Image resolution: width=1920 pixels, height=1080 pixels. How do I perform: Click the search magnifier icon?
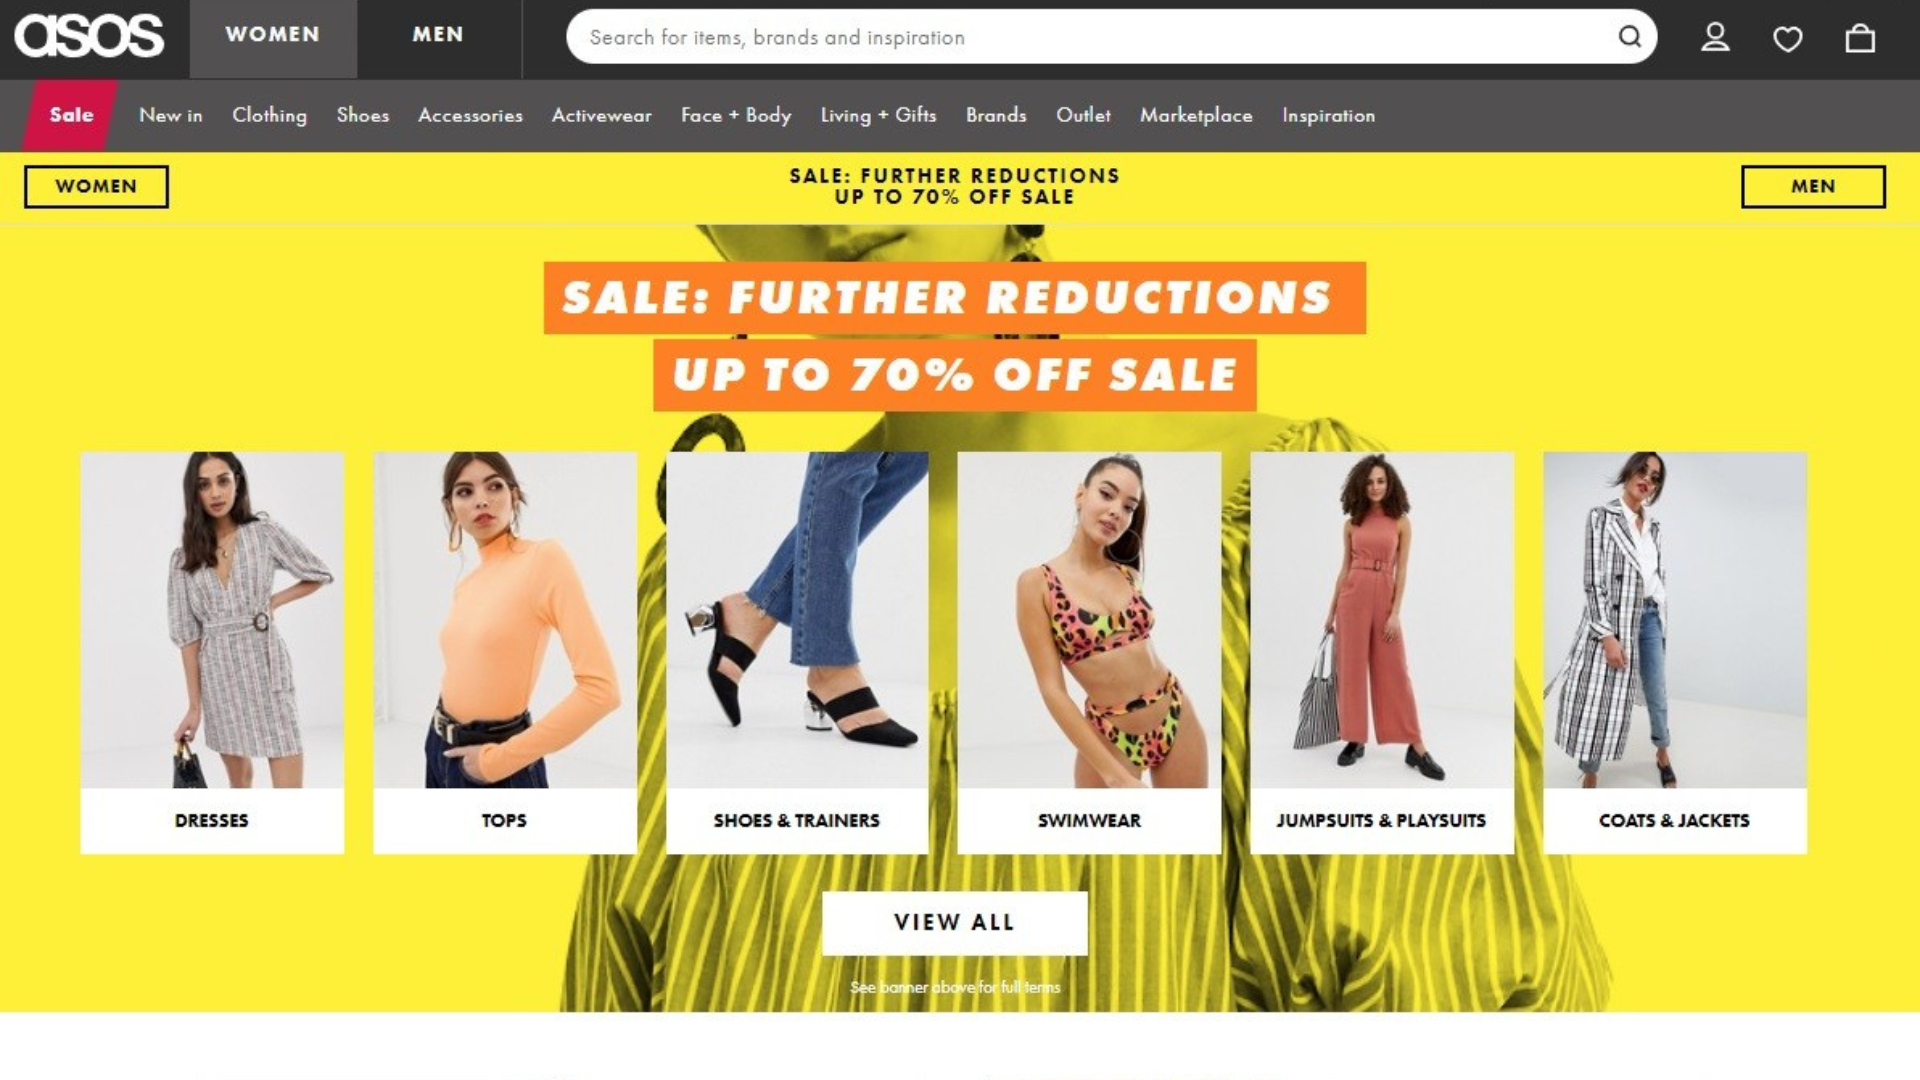(1629, 37)
